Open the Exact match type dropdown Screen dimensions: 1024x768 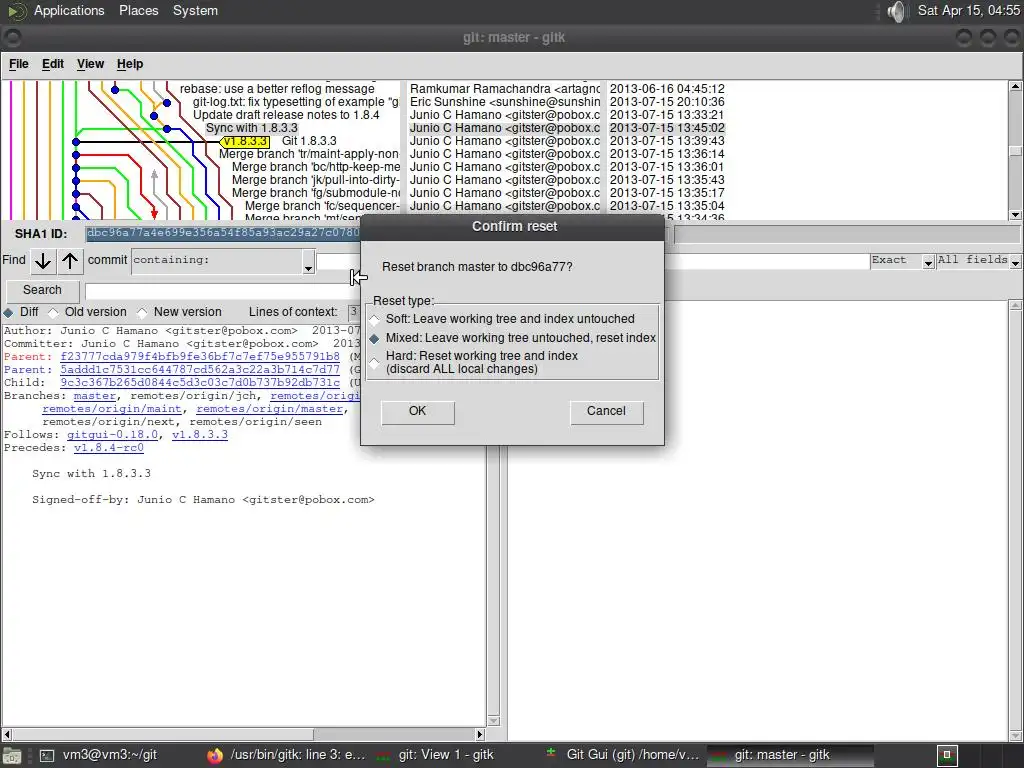(928, 262)
